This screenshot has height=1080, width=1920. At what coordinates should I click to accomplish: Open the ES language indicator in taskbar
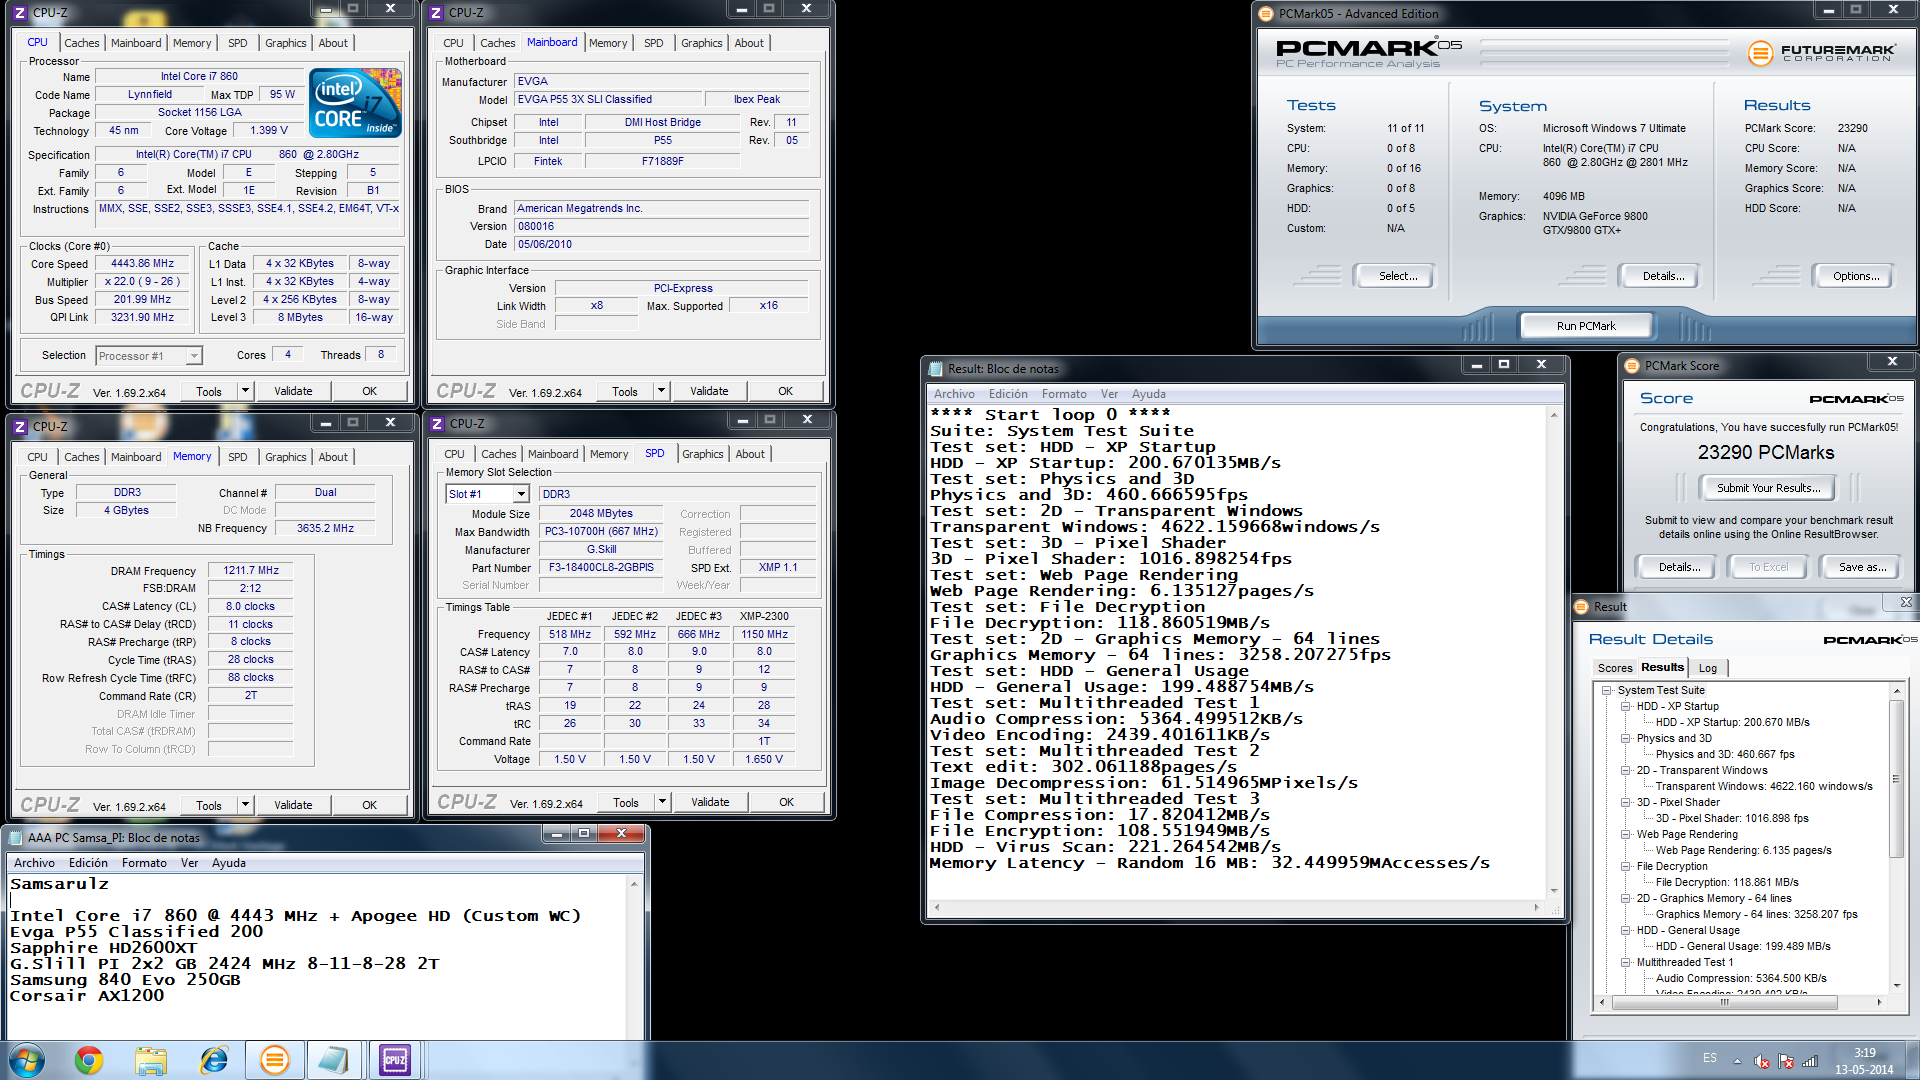[x=1710, y=1058]
